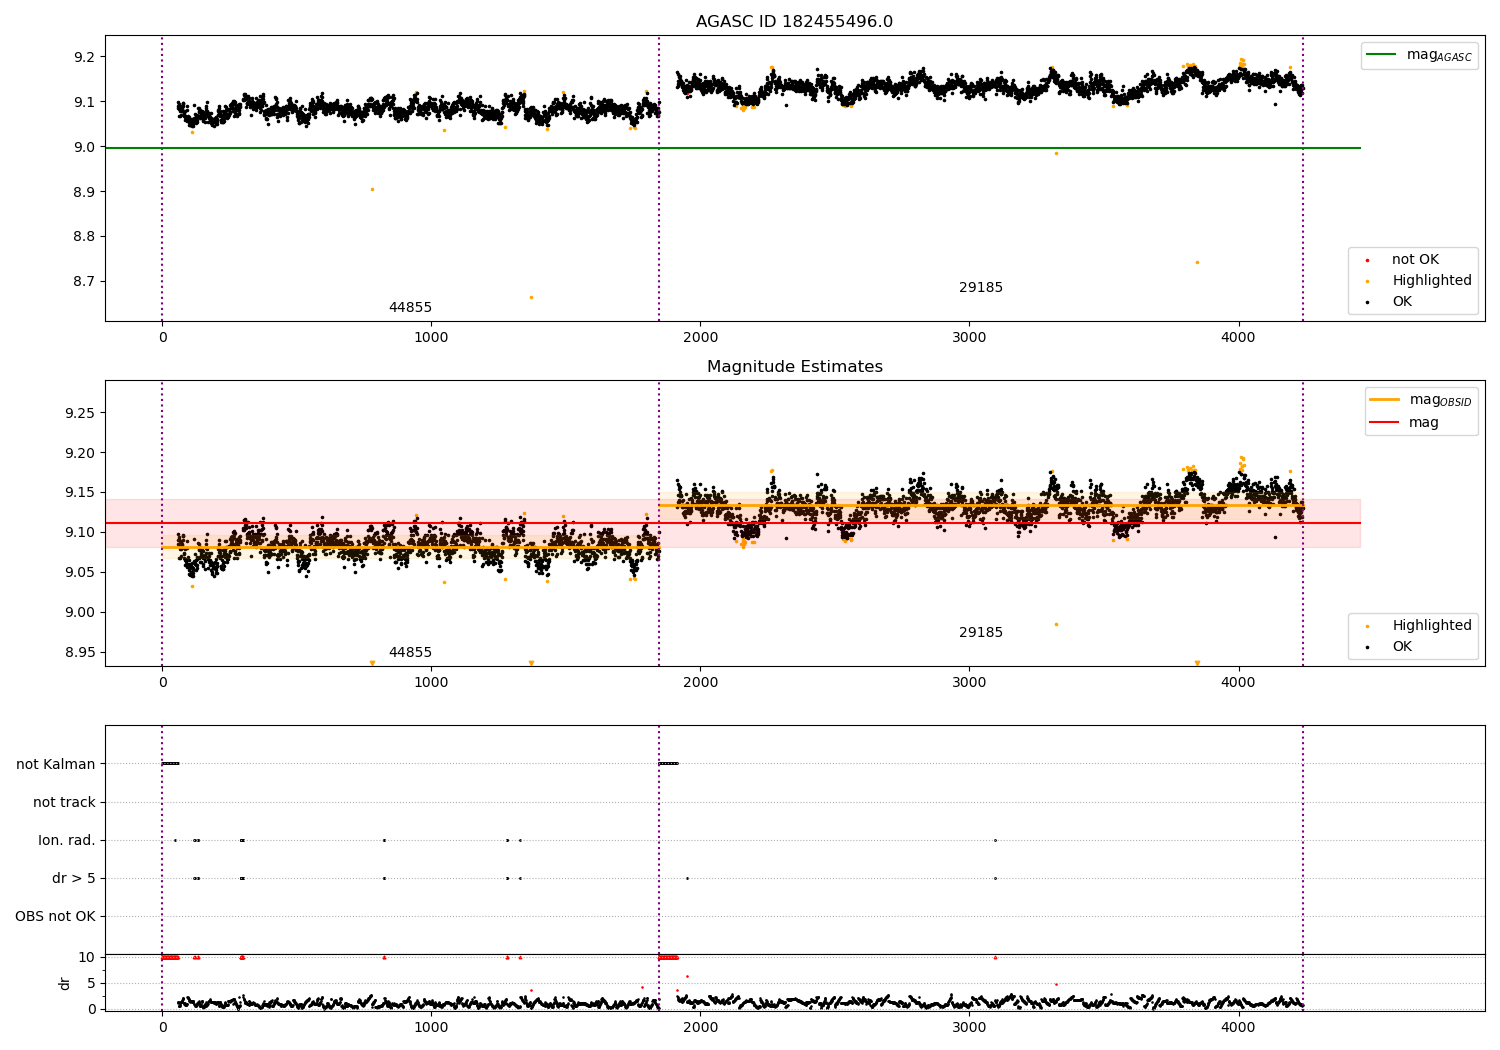This screenshot has width=1500, height=1050.
Task: Click 'OK' legend entry in middle plot
Action: coord(1402,647)
